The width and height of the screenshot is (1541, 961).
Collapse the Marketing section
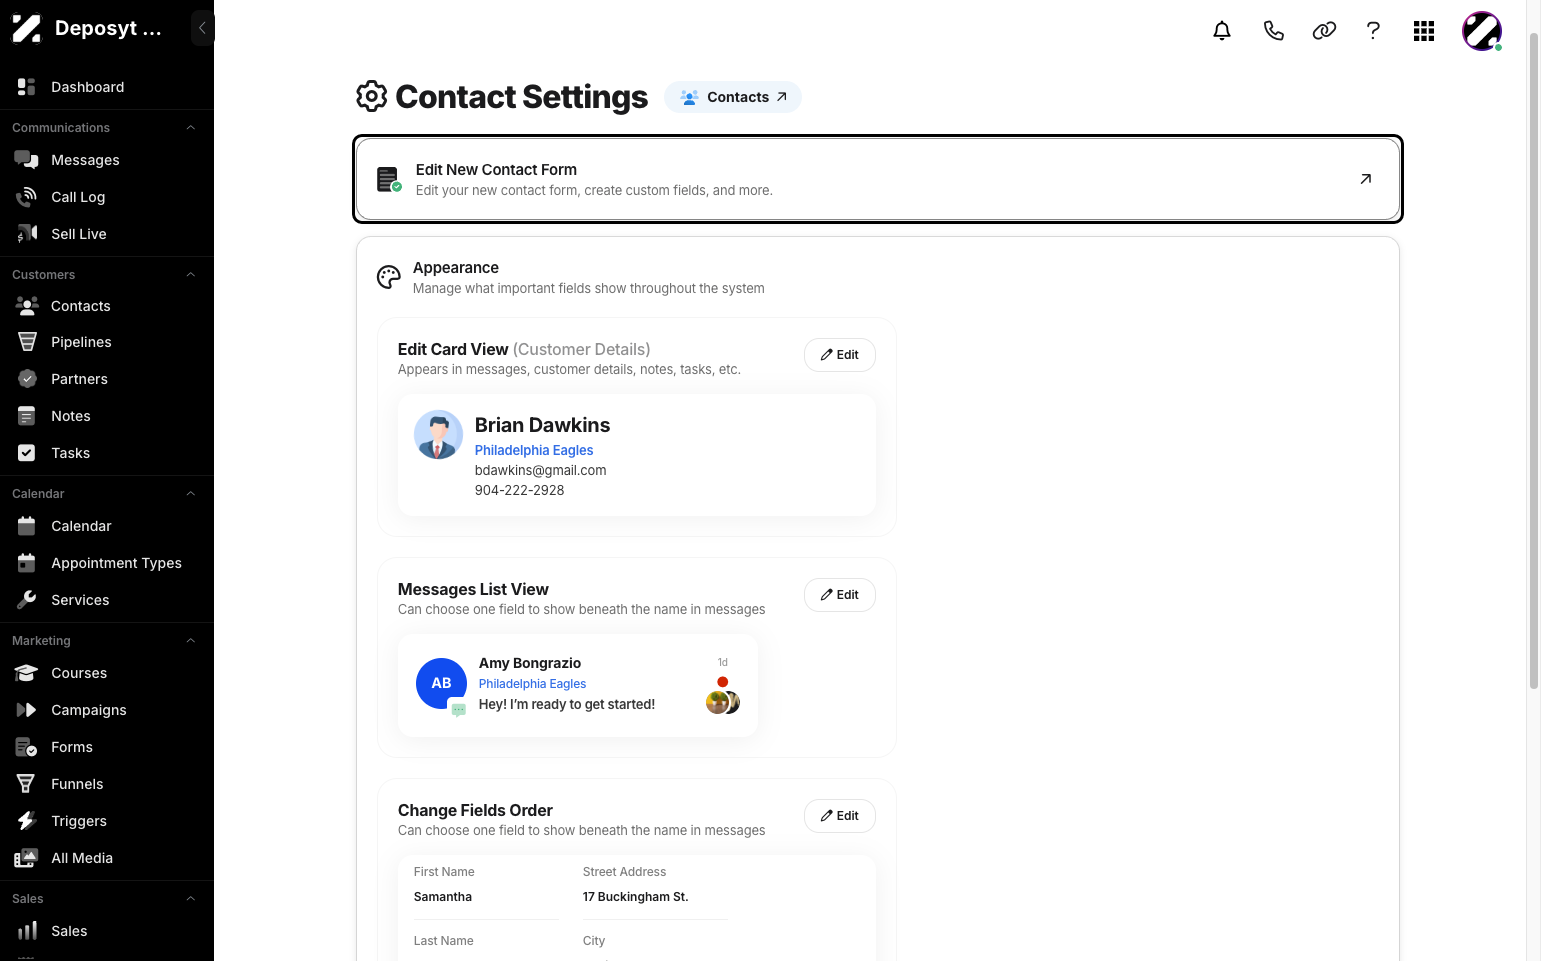click(190, 641)
